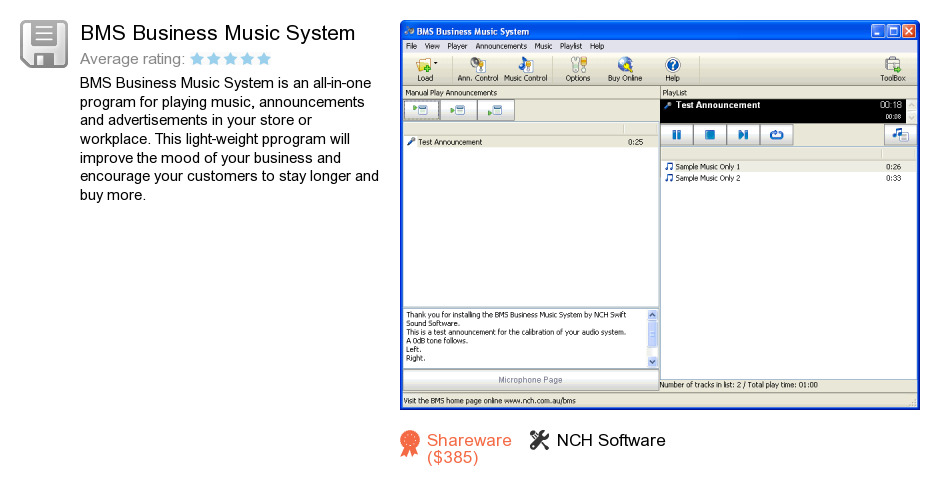
Task: Select Sample Music Only 1 track
Action: tap(788, 167)
